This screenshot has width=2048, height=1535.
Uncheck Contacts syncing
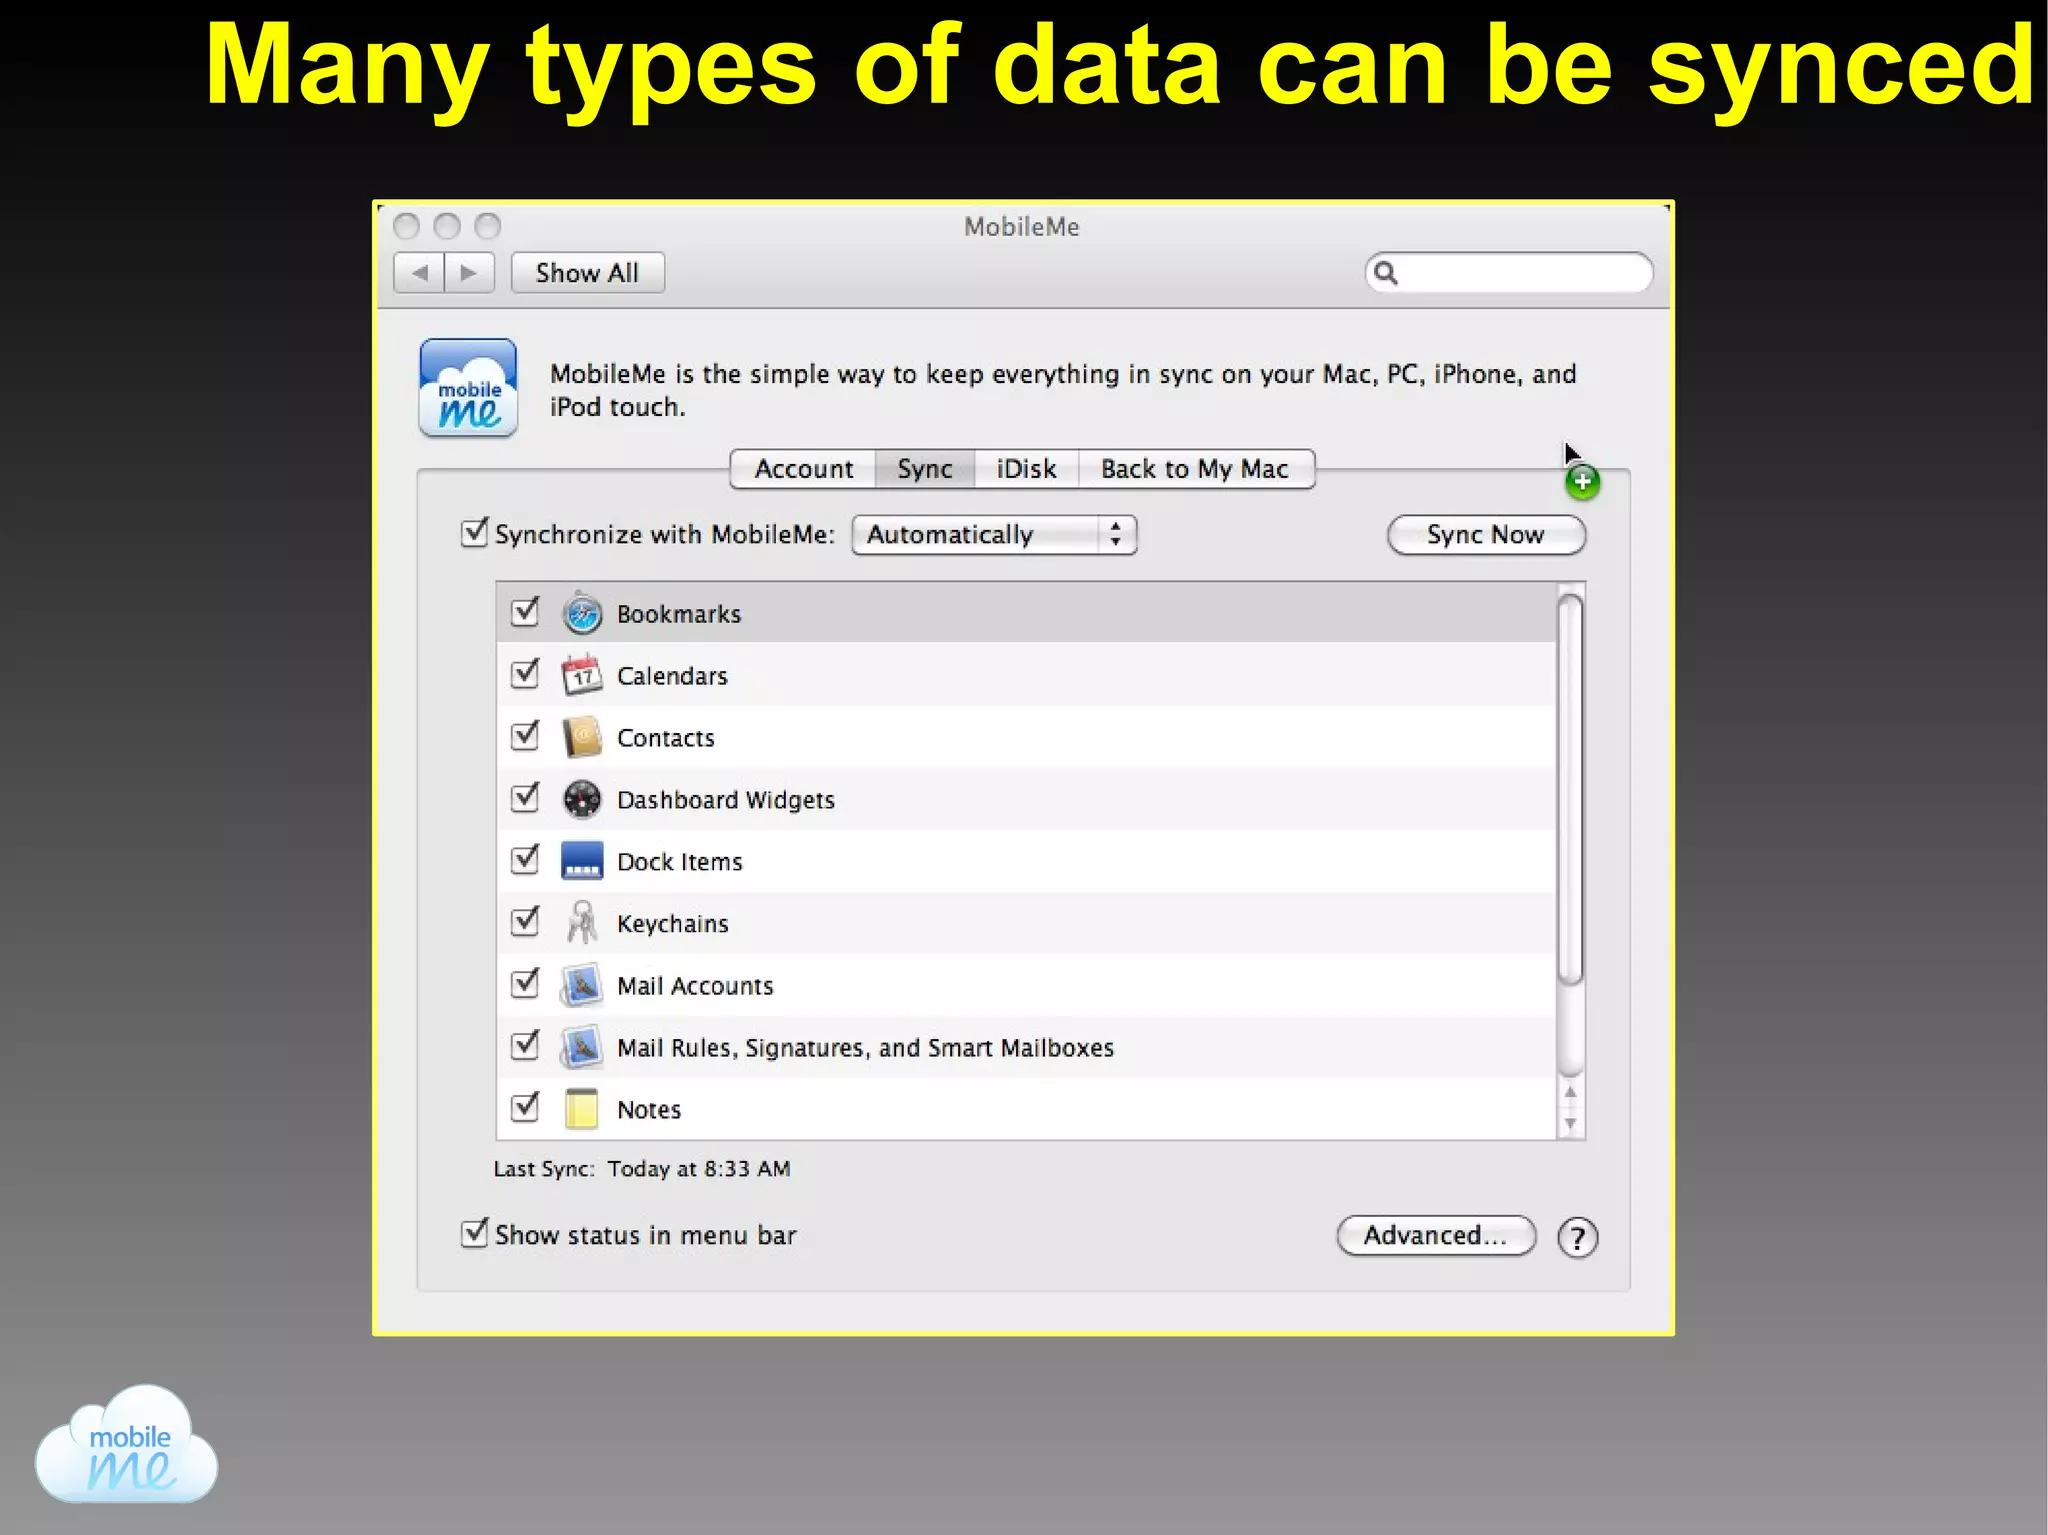click(x=525, y=735)
